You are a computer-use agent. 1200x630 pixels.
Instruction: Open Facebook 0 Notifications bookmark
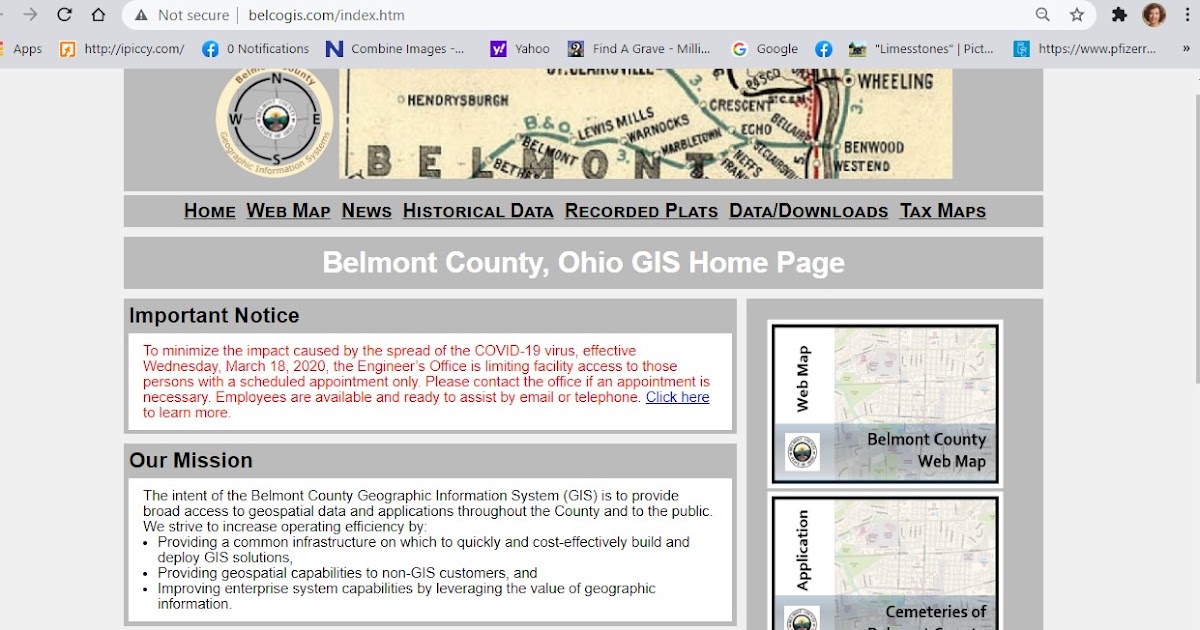click(255, 49)
